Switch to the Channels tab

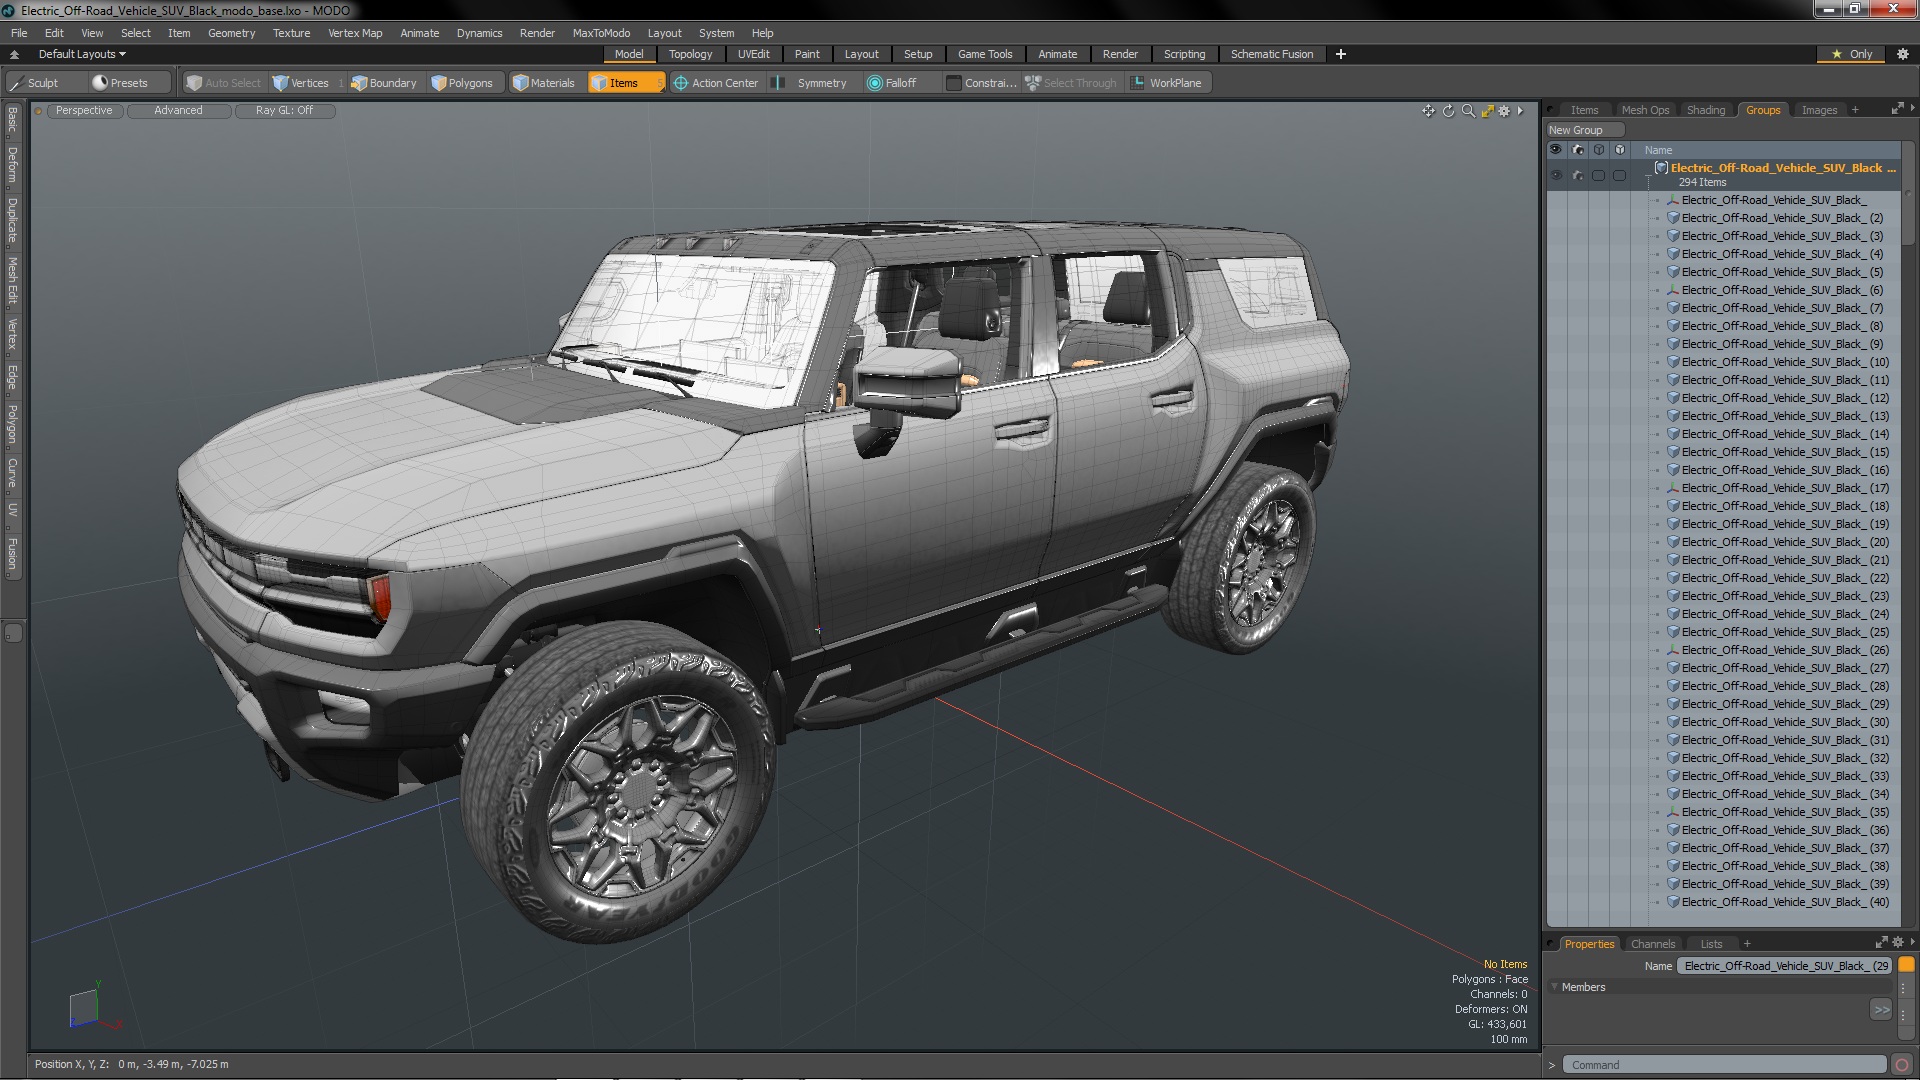1652,944
